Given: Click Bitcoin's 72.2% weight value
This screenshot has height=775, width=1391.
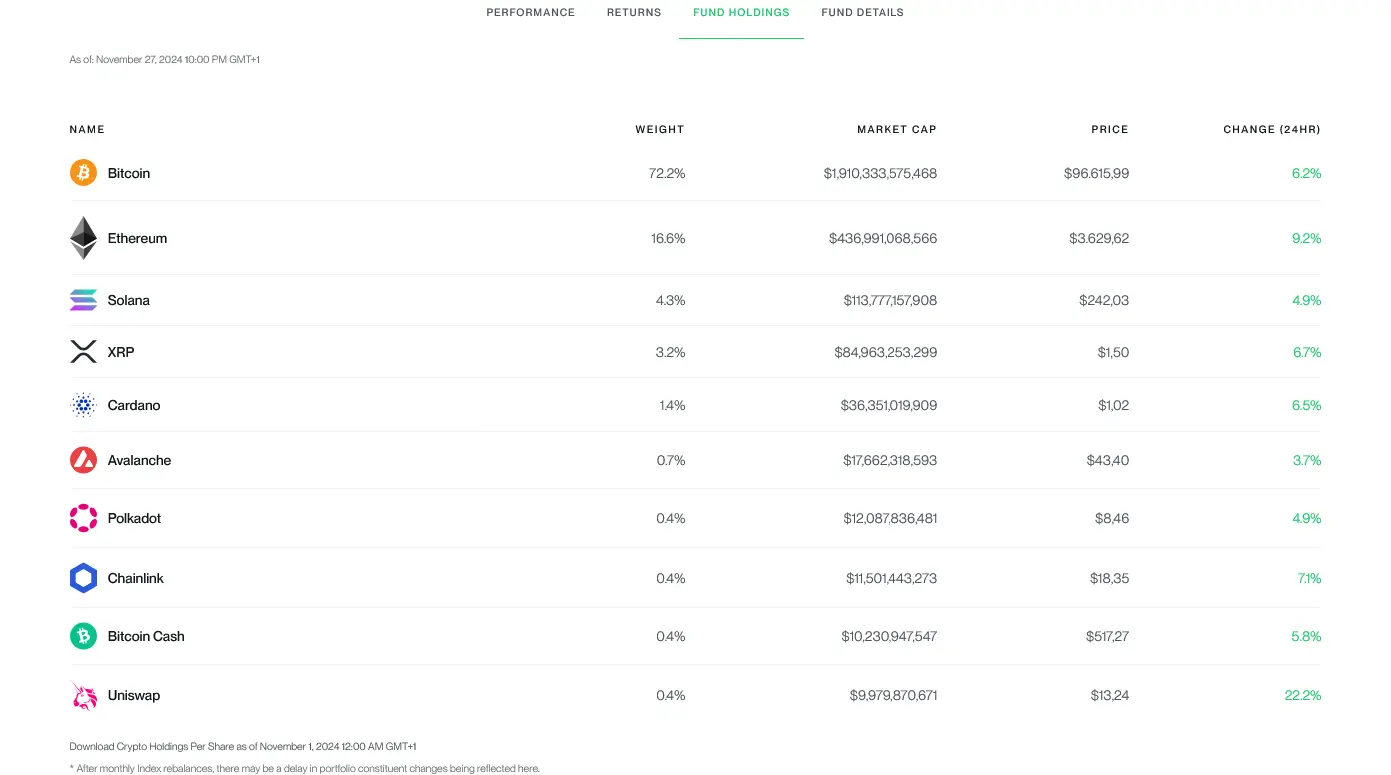Looking at the screenshot, I should [667, 173].
